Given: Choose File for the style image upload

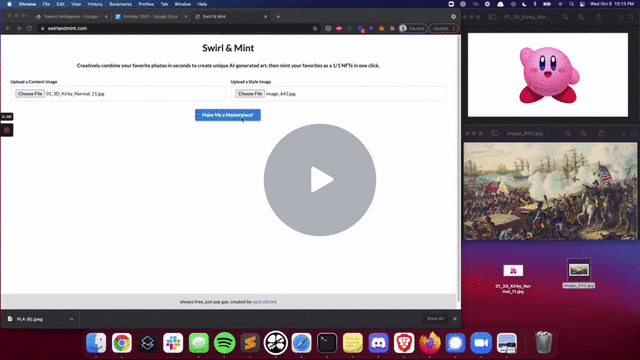Looking at the screenshot, I should [x=250, y=93].
